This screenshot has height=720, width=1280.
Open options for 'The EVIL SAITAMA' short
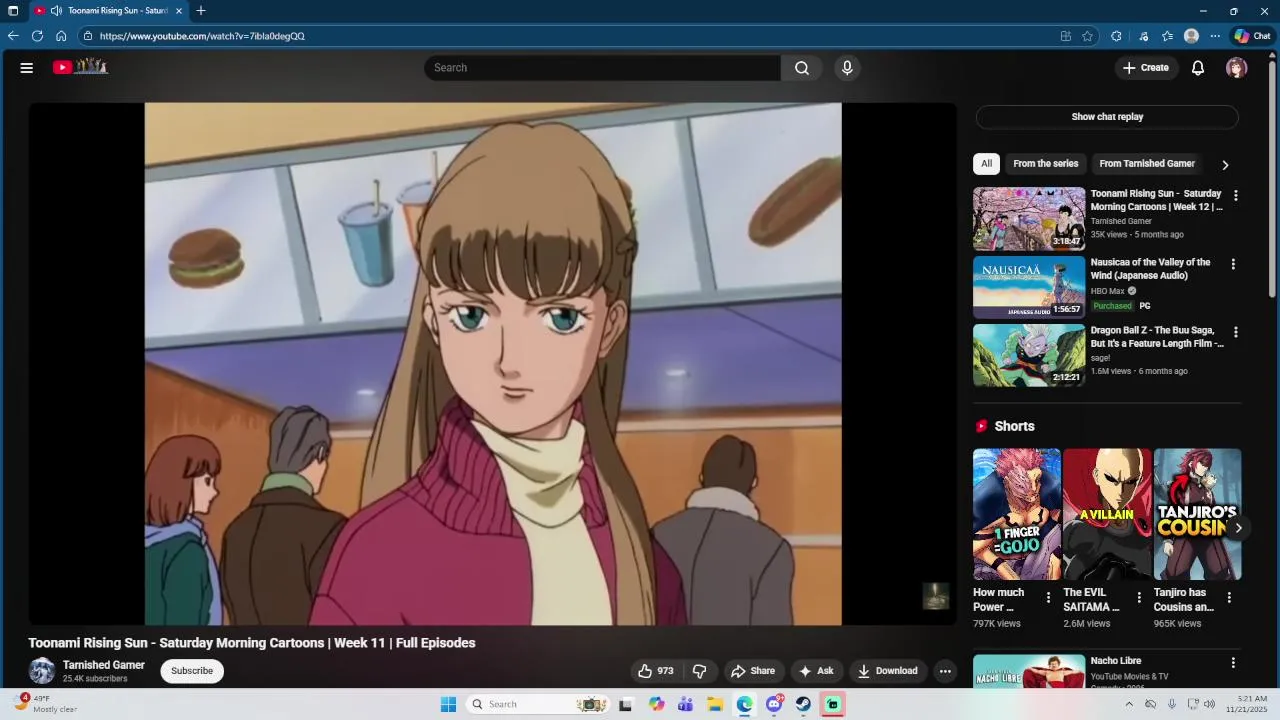click(x=1139, y=598)
